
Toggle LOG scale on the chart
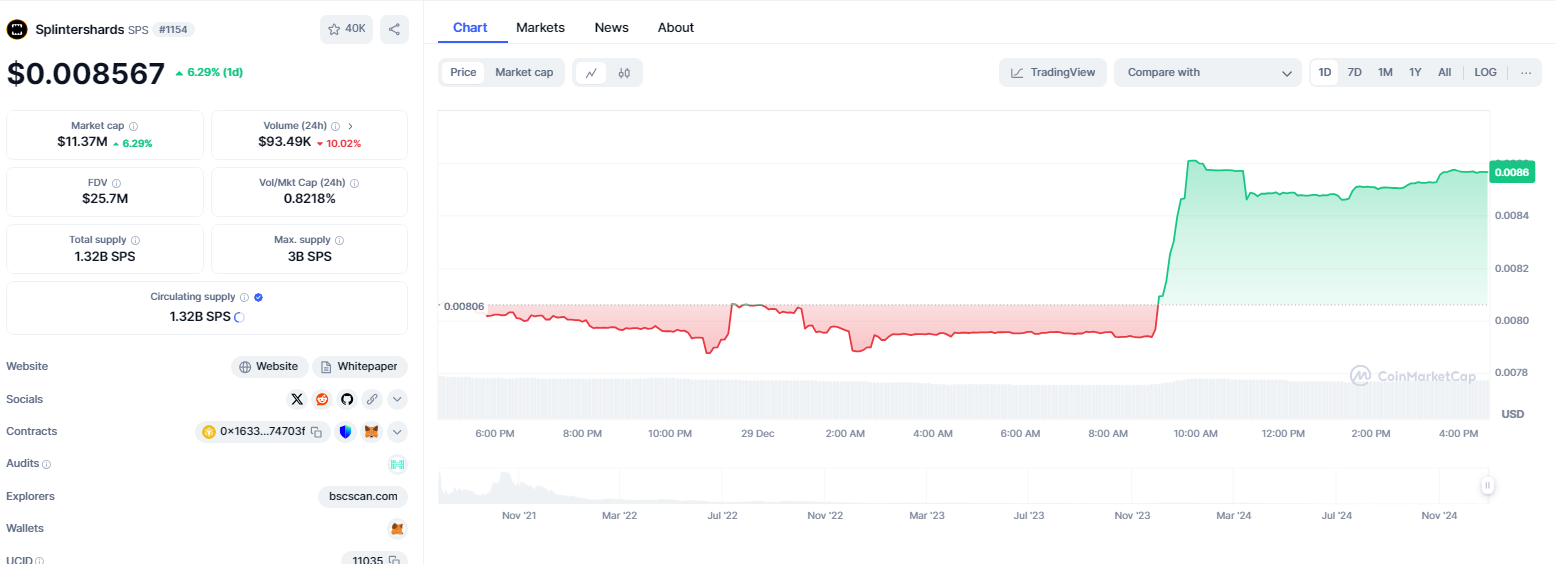point(1486,72)
